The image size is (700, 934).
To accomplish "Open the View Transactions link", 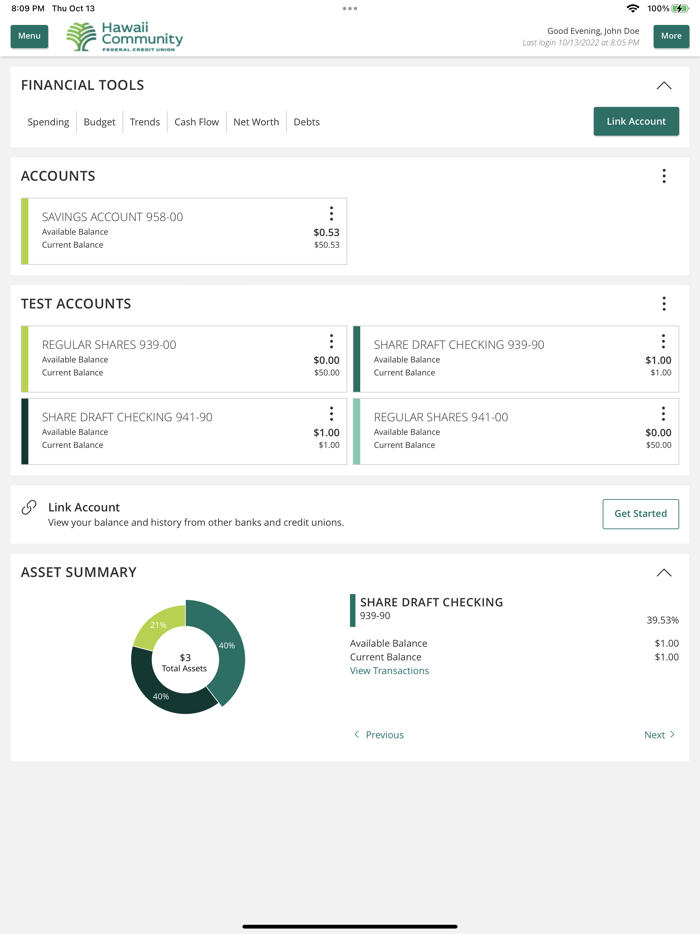I will [x=389, y=671].
